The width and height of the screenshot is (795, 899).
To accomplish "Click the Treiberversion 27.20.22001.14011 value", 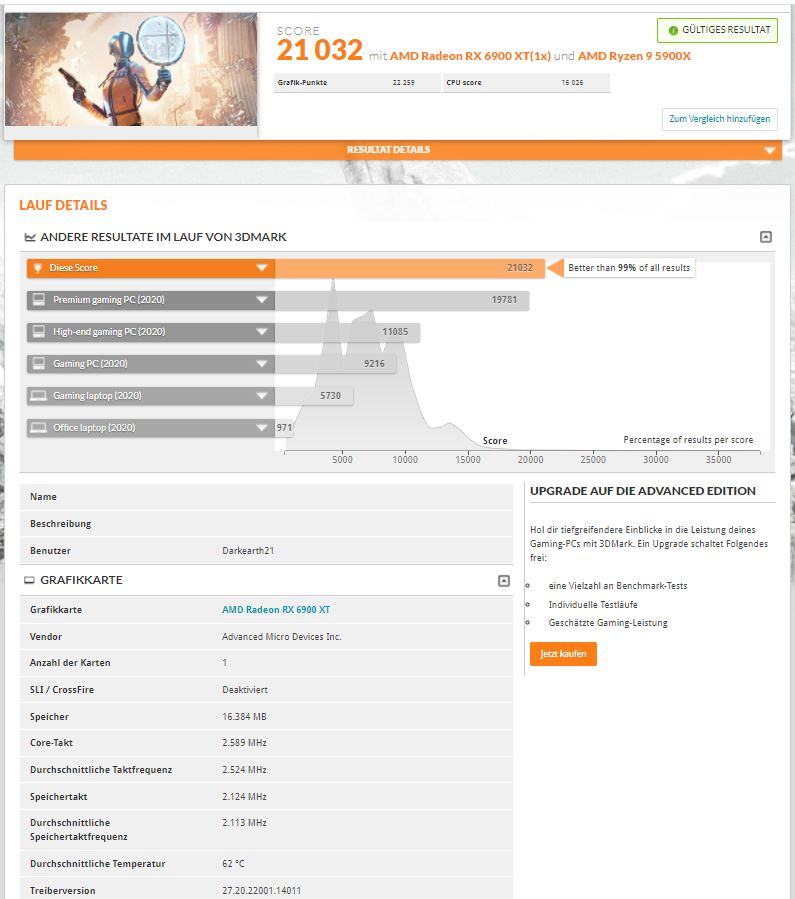I will pyautogui.click(x=261, y=891).
